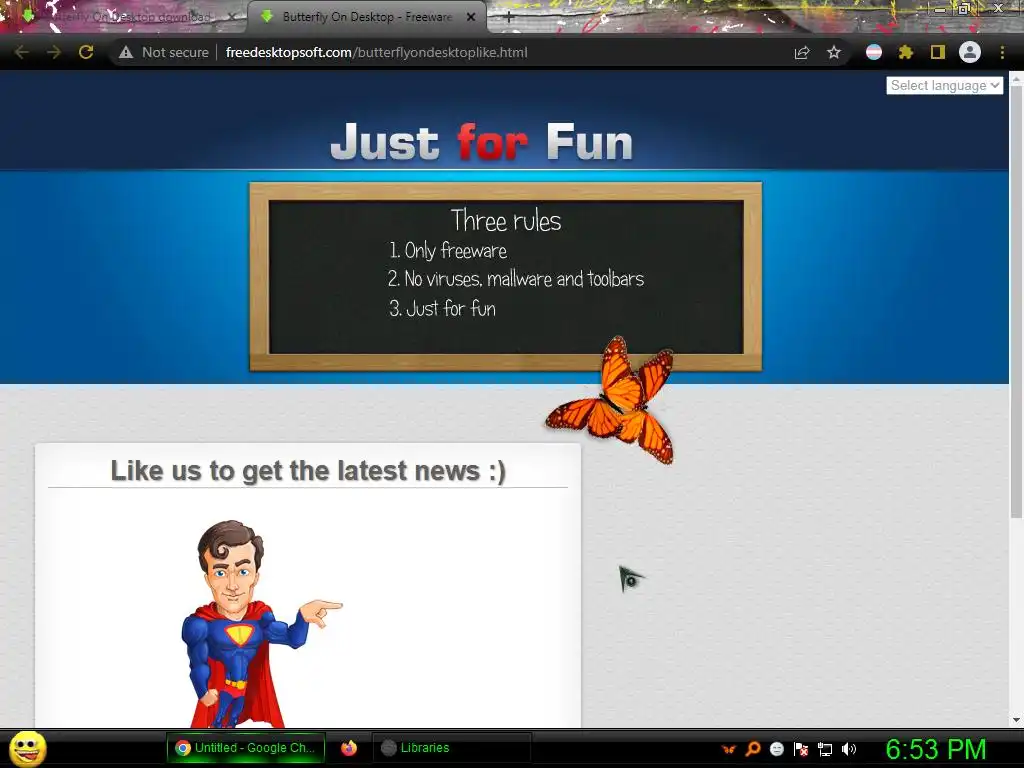Close the Butterfly On Desktop download tab
Image resolution: width=1024 pixels, height=768 pixels.
pyautogui.click(x=231, y=18)
